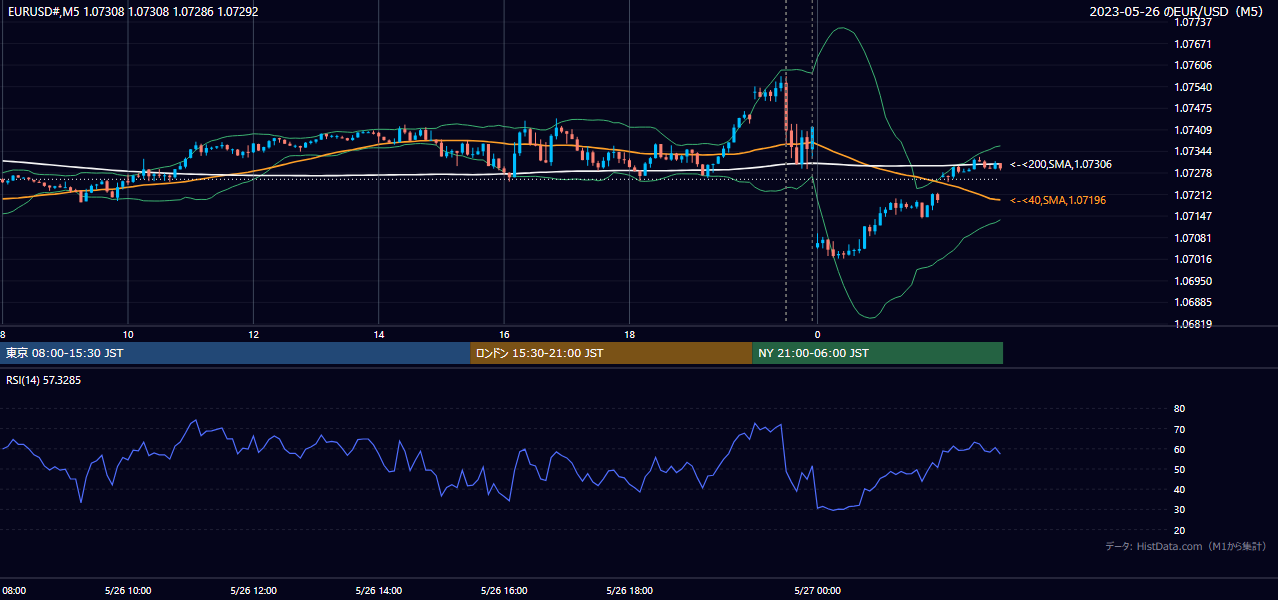Click the 5/26 16:00 time label
Image resolution: width=1278 pixels, height=600 pixels.
point(504,591)
